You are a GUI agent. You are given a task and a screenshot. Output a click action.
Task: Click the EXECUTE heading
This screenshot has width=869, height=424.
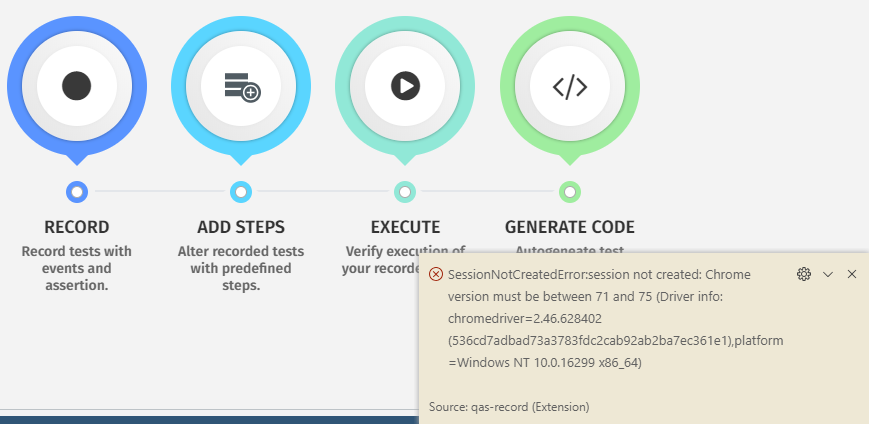tap(405, 227)
